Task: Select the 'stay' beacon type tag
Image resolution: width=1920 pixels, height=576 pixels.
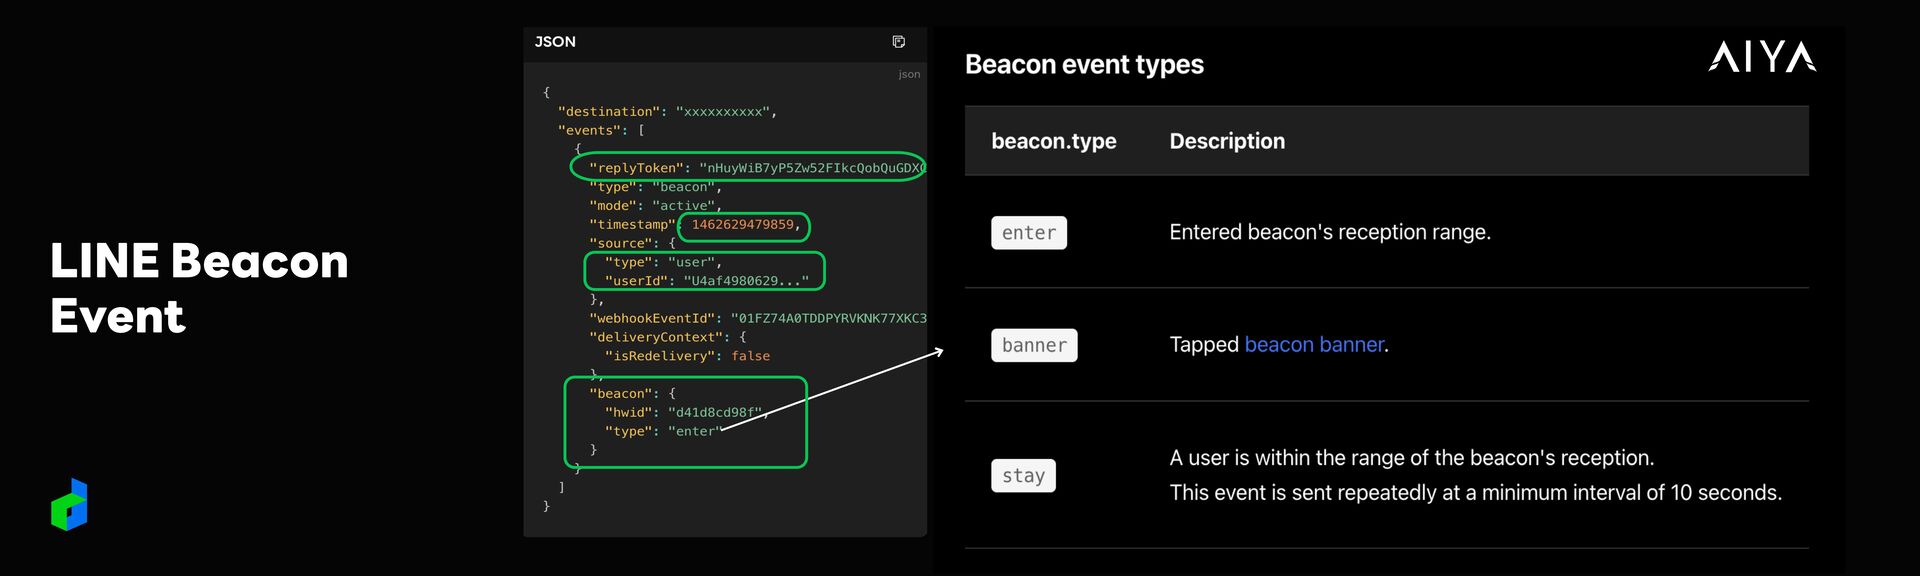Action: (1023, 476)
